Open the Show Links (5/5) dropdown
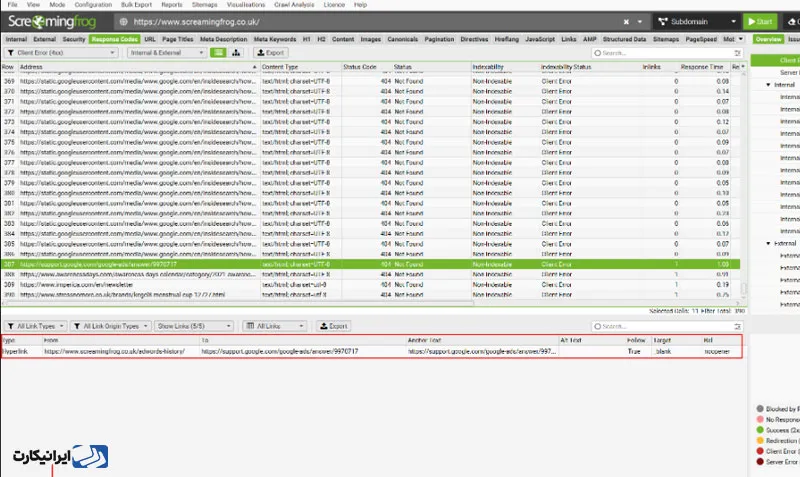The image size is (800, 477). pyautogui.click(x=195, y=326)
